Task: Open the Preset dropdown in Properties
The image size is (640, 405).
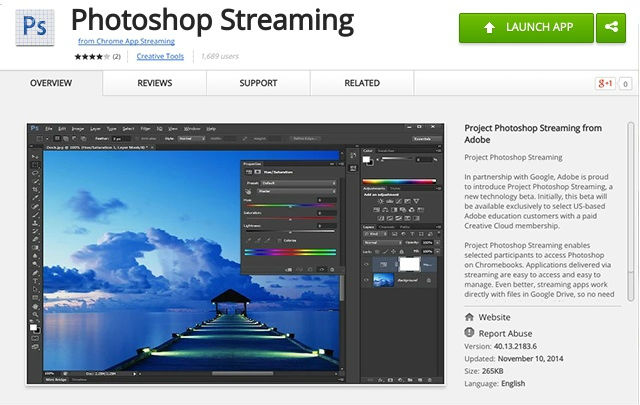Action: point(299,183)
